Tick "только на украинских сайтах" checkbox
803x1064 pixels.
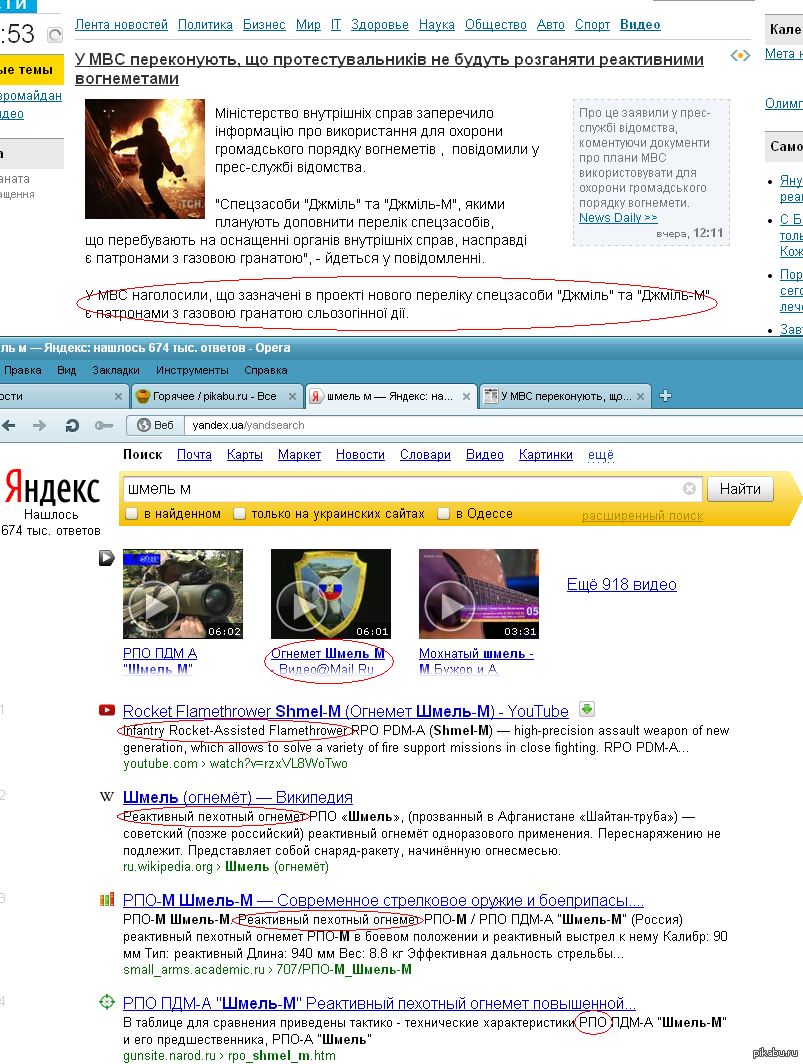pyautogui.click(x=239, y=514)
